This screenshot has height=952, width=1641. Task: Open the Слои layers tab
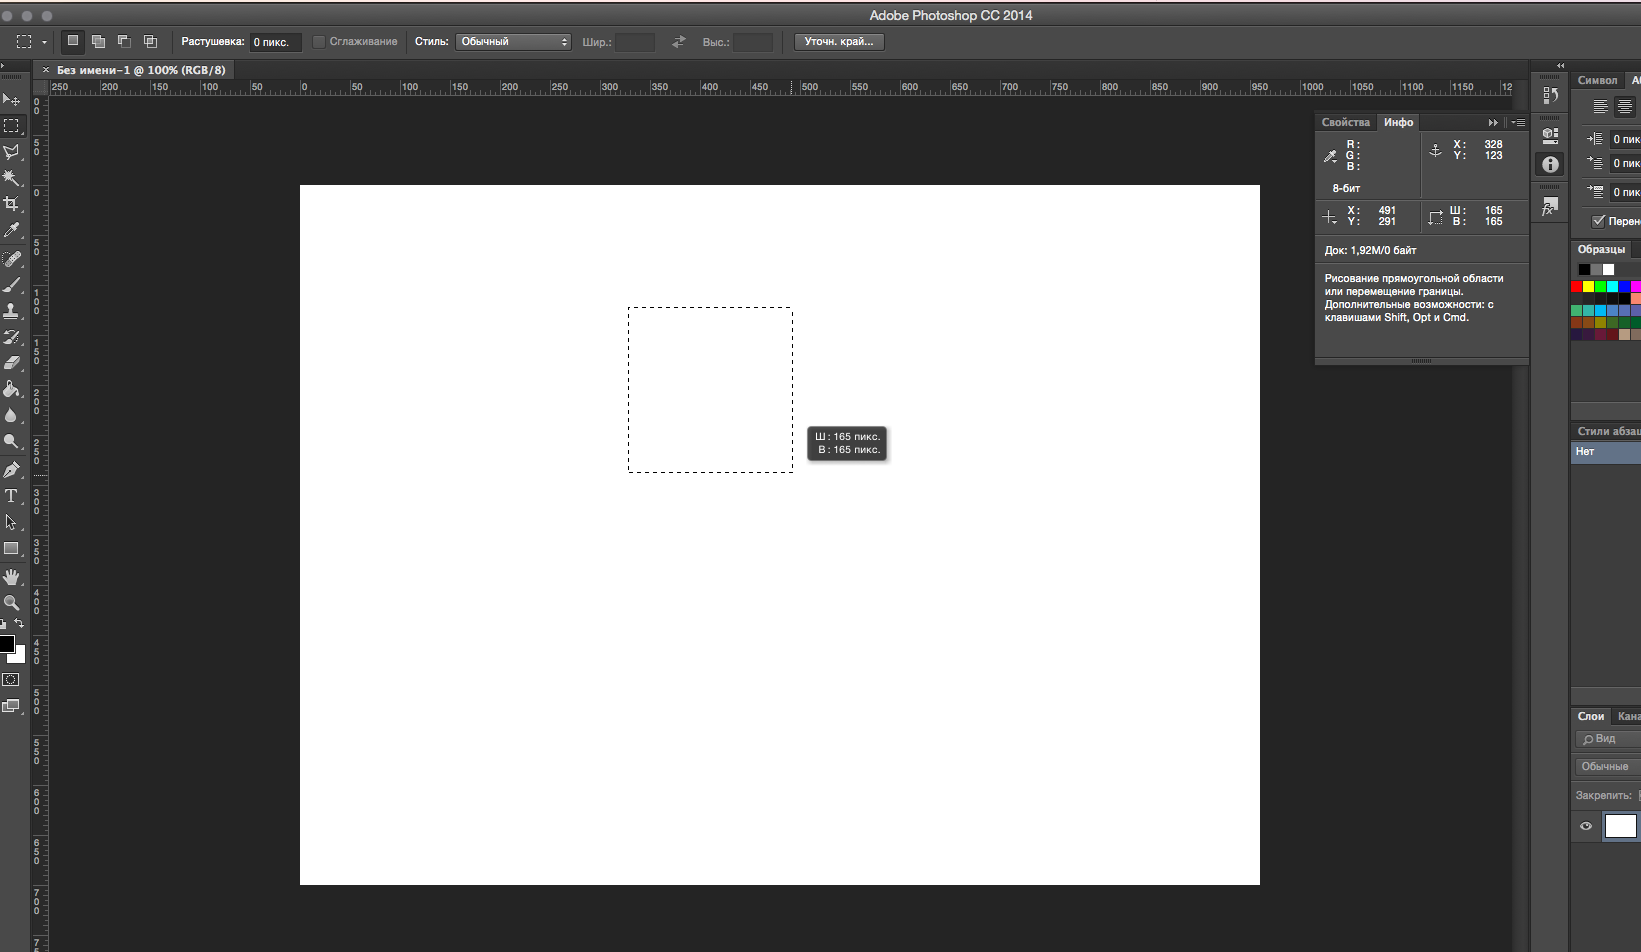pyautogui.click(x=1591, y=716)
